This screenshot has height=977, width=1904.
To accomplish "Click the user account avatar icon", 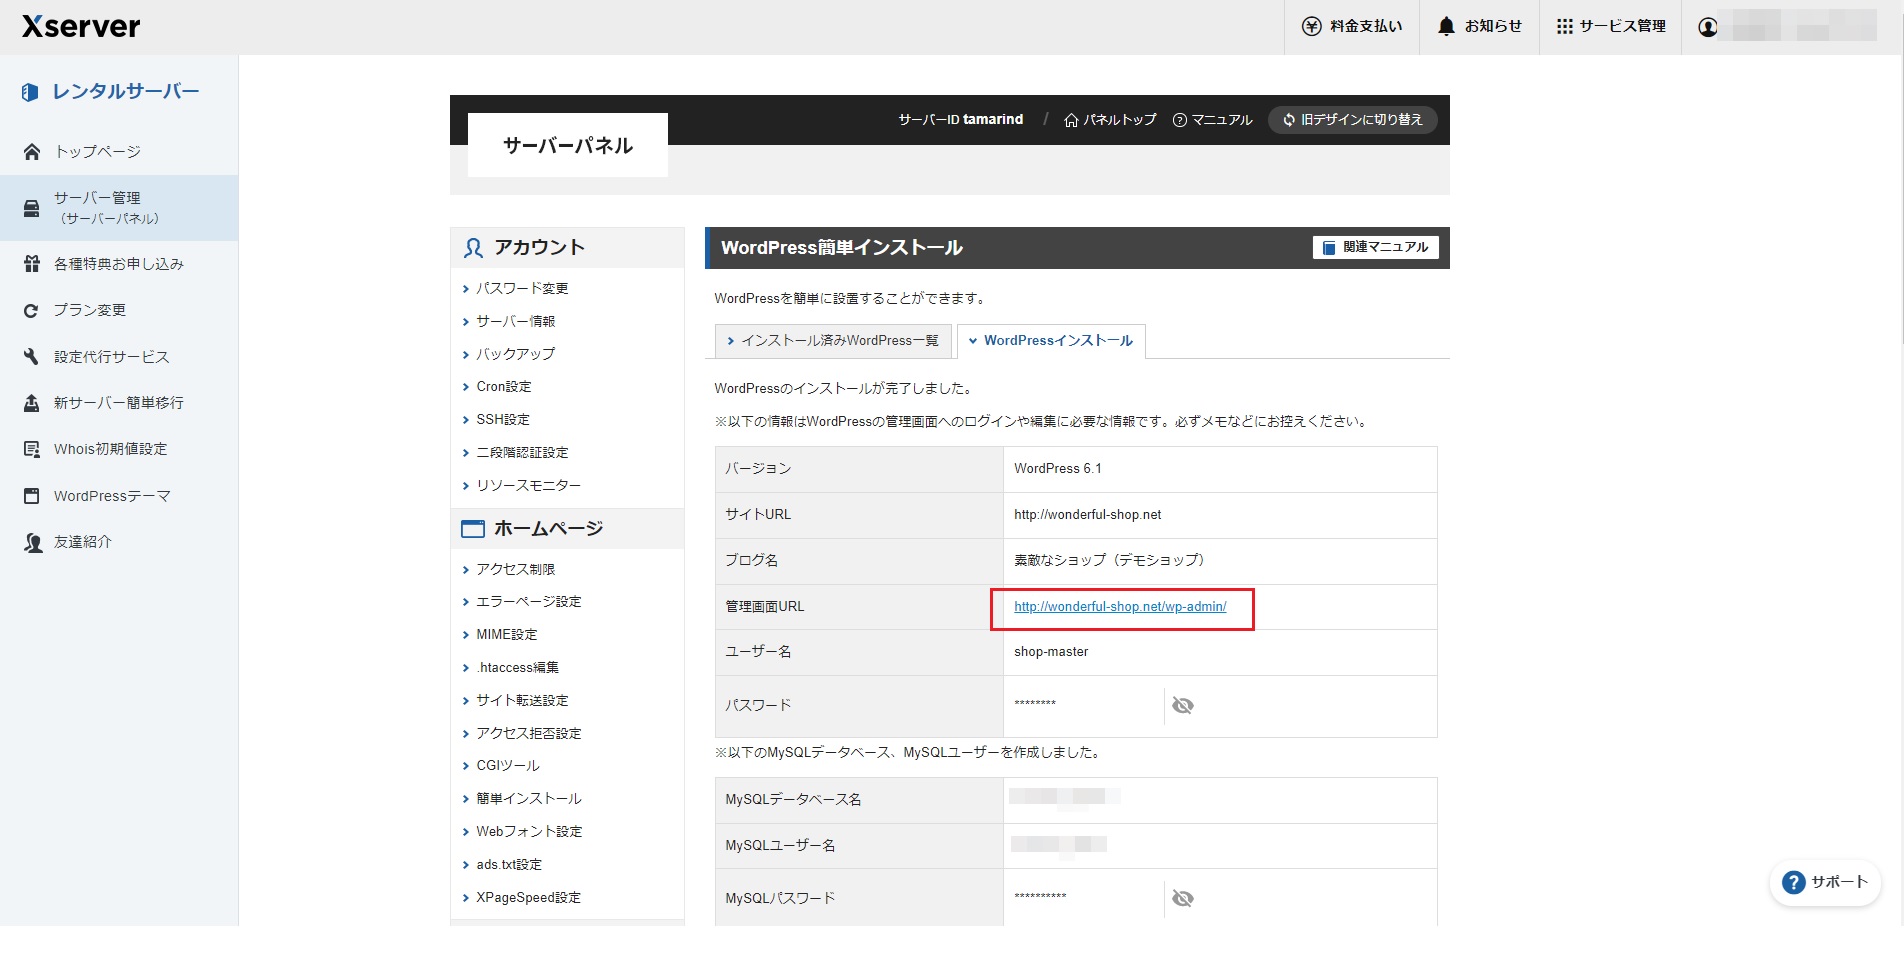I will coord(1708,27).
